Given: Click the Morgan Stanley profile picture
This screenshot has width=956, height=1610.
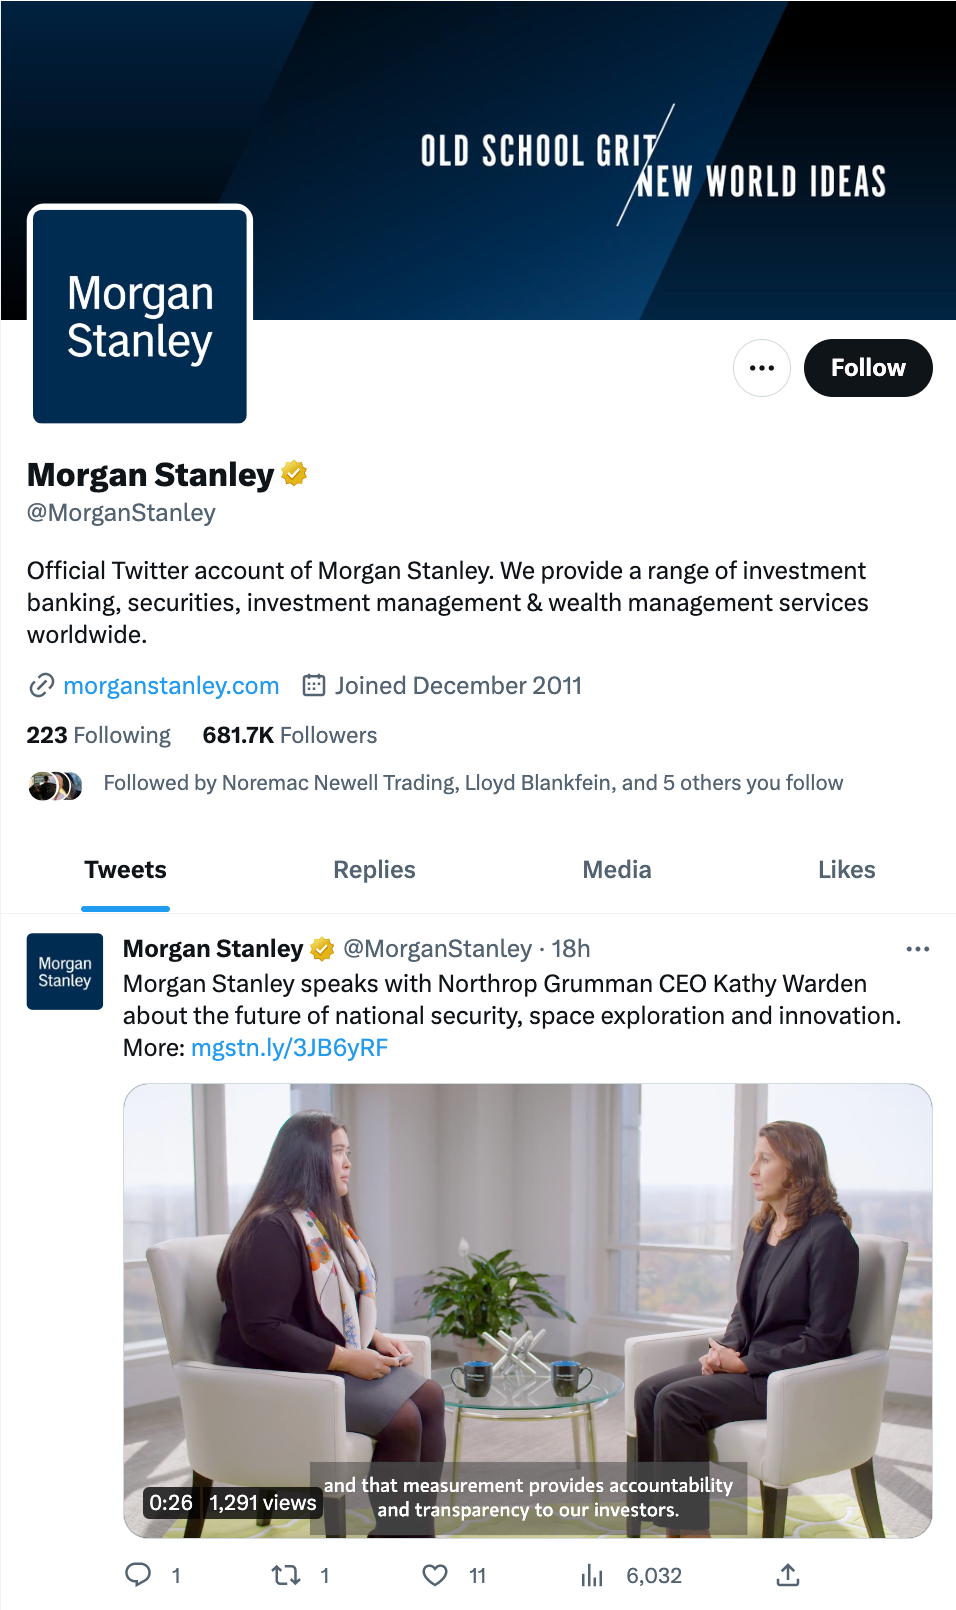Looking at the screenshot, I should click(140, 316).
